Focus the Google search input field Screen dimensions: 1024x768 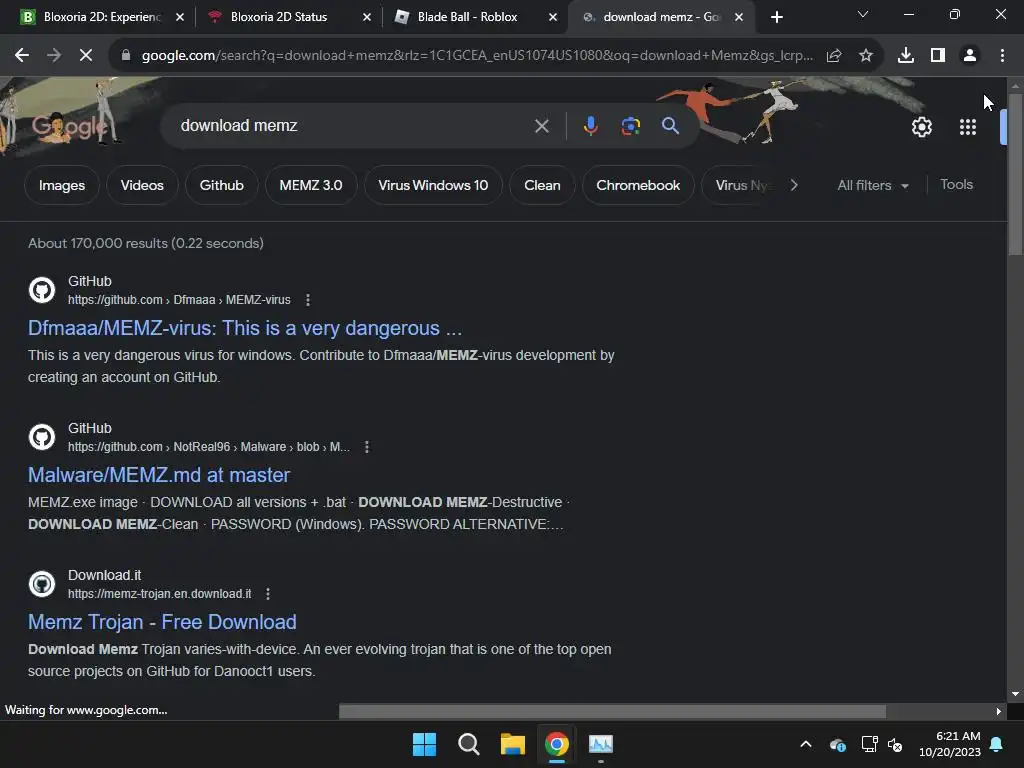click(353, 125)
